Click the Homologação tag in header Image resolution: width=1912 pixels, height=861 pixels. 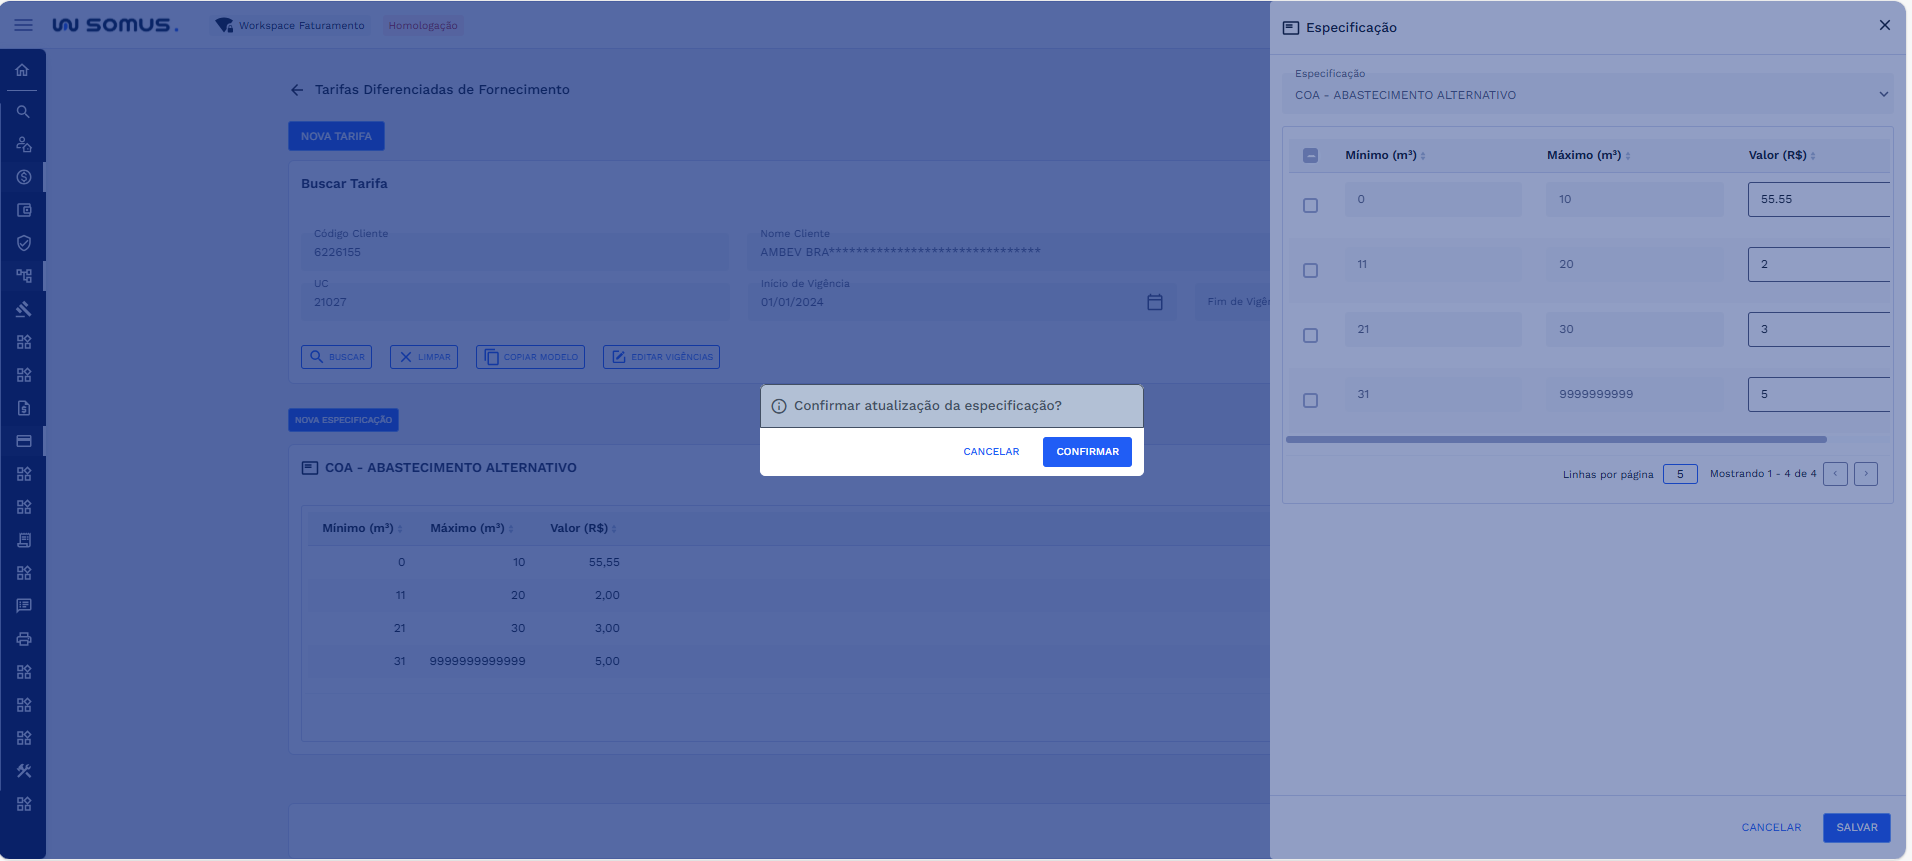coord(423,25)
